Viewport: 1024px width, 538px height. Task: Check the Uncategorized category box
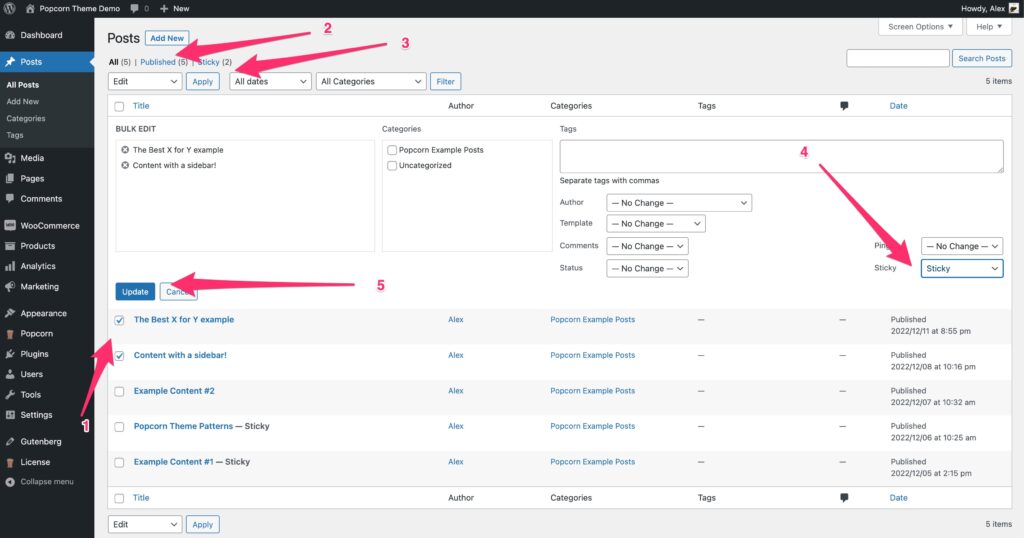(392, 166)
